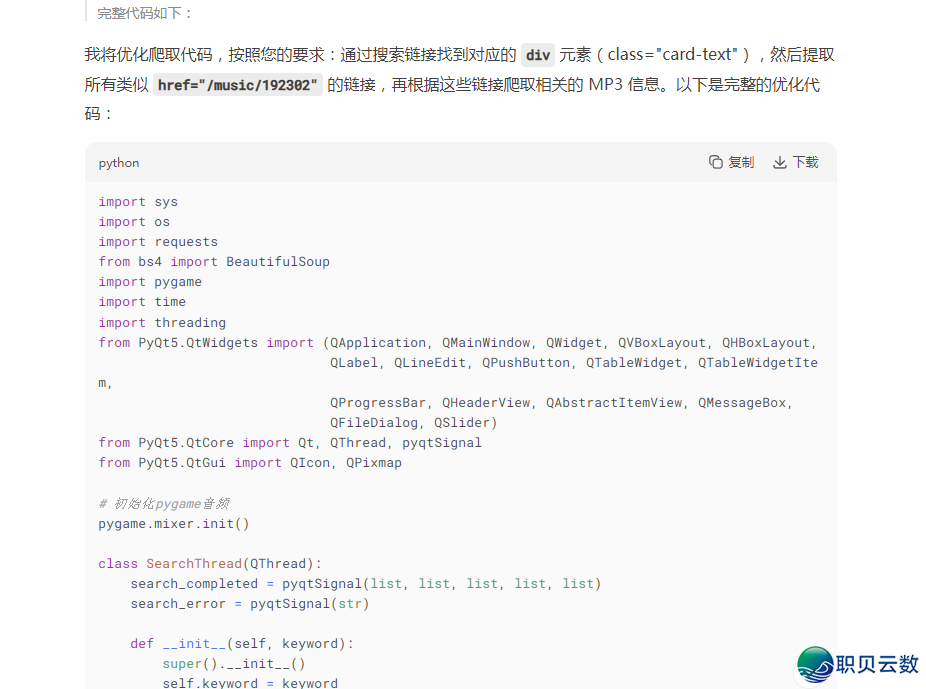Click the copy icon in code header
926x689 pixels.
pyautogui.click(x=716, y=162)
